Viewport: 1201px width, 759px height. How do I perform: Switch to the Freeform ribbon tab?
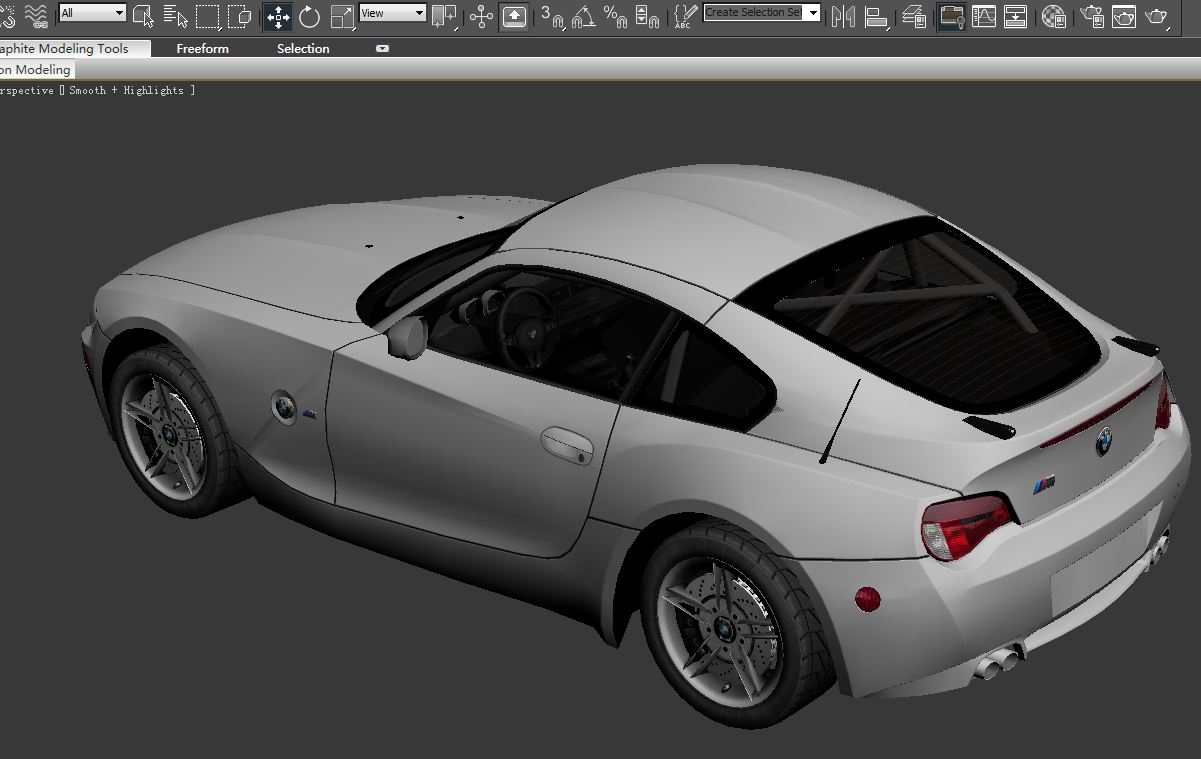[202, 48]
